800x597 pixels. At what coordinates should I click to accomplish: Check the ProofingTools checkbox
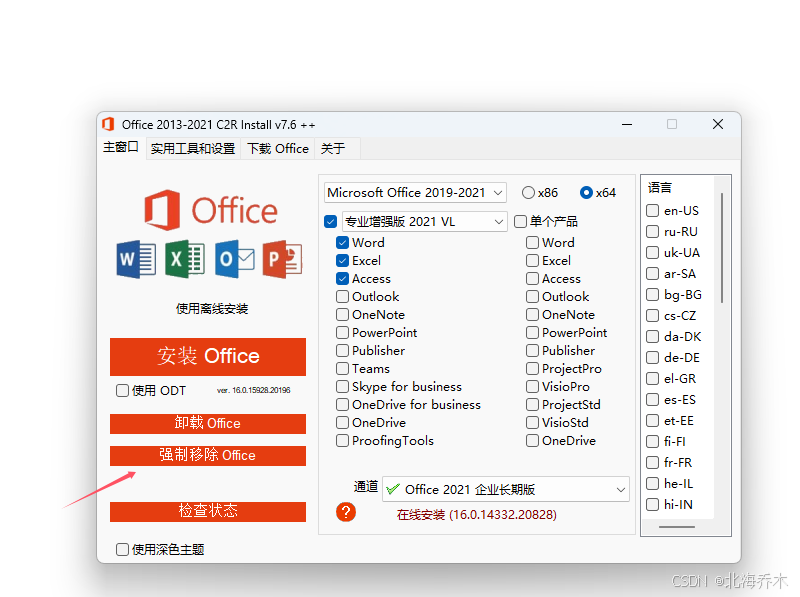click(x=342, y=440)
